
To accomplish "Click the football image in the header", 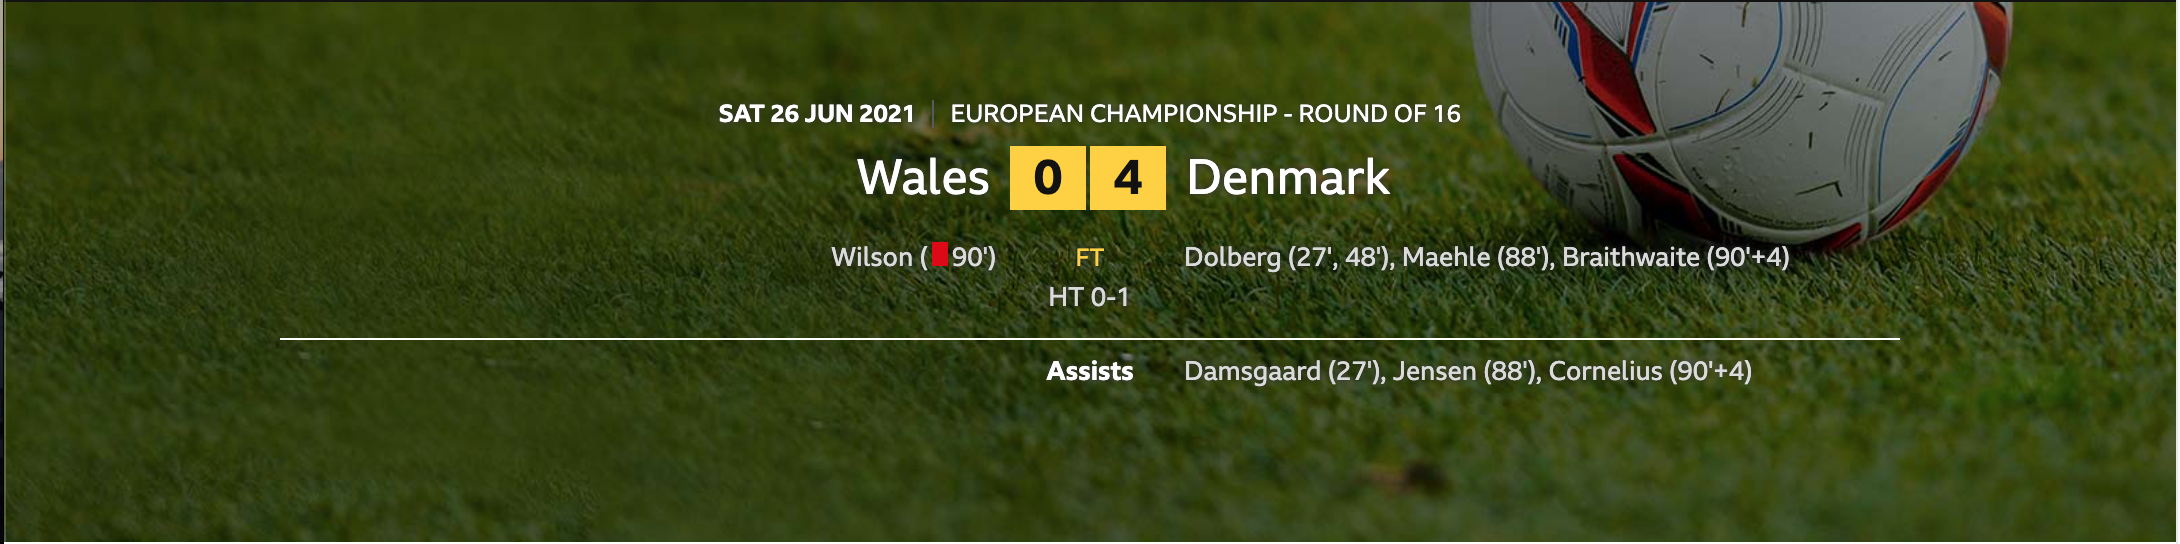I will pos(1740,120).
